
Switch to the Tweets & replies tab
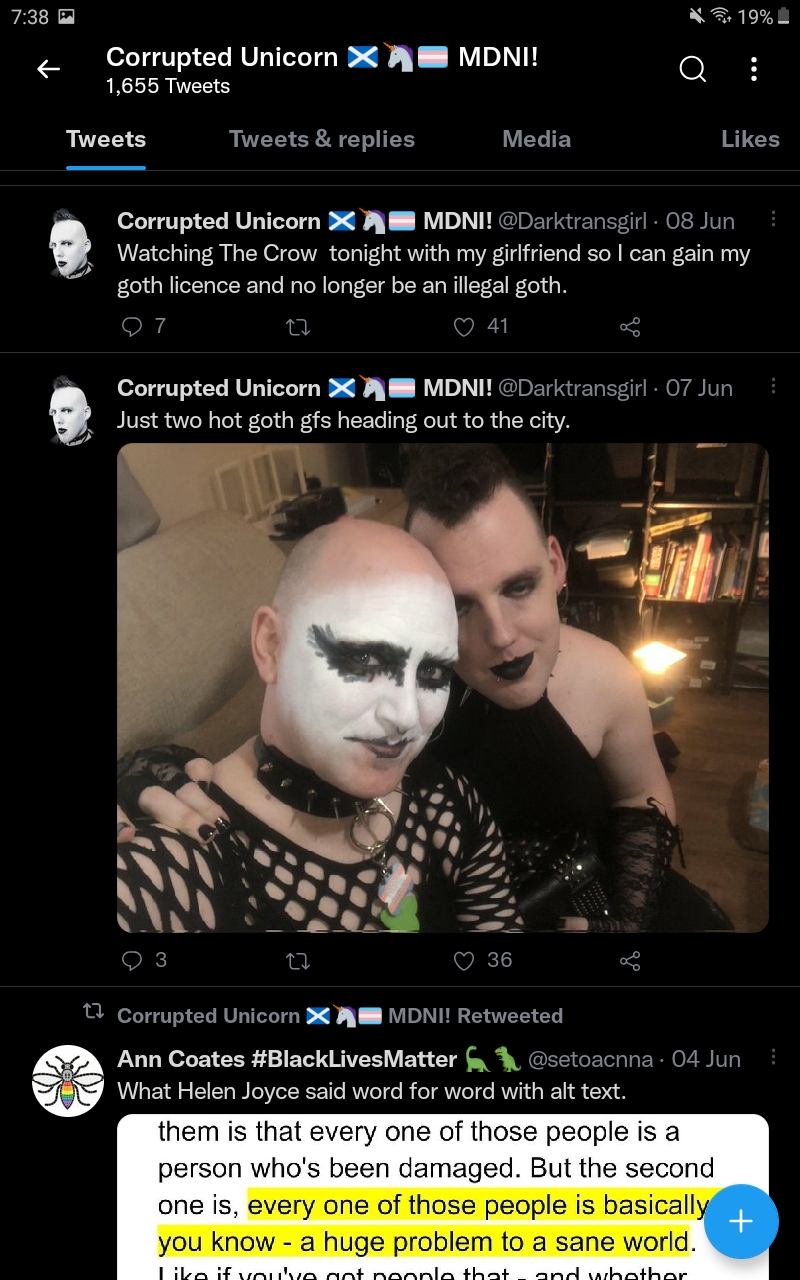click(x=322, y=139)
